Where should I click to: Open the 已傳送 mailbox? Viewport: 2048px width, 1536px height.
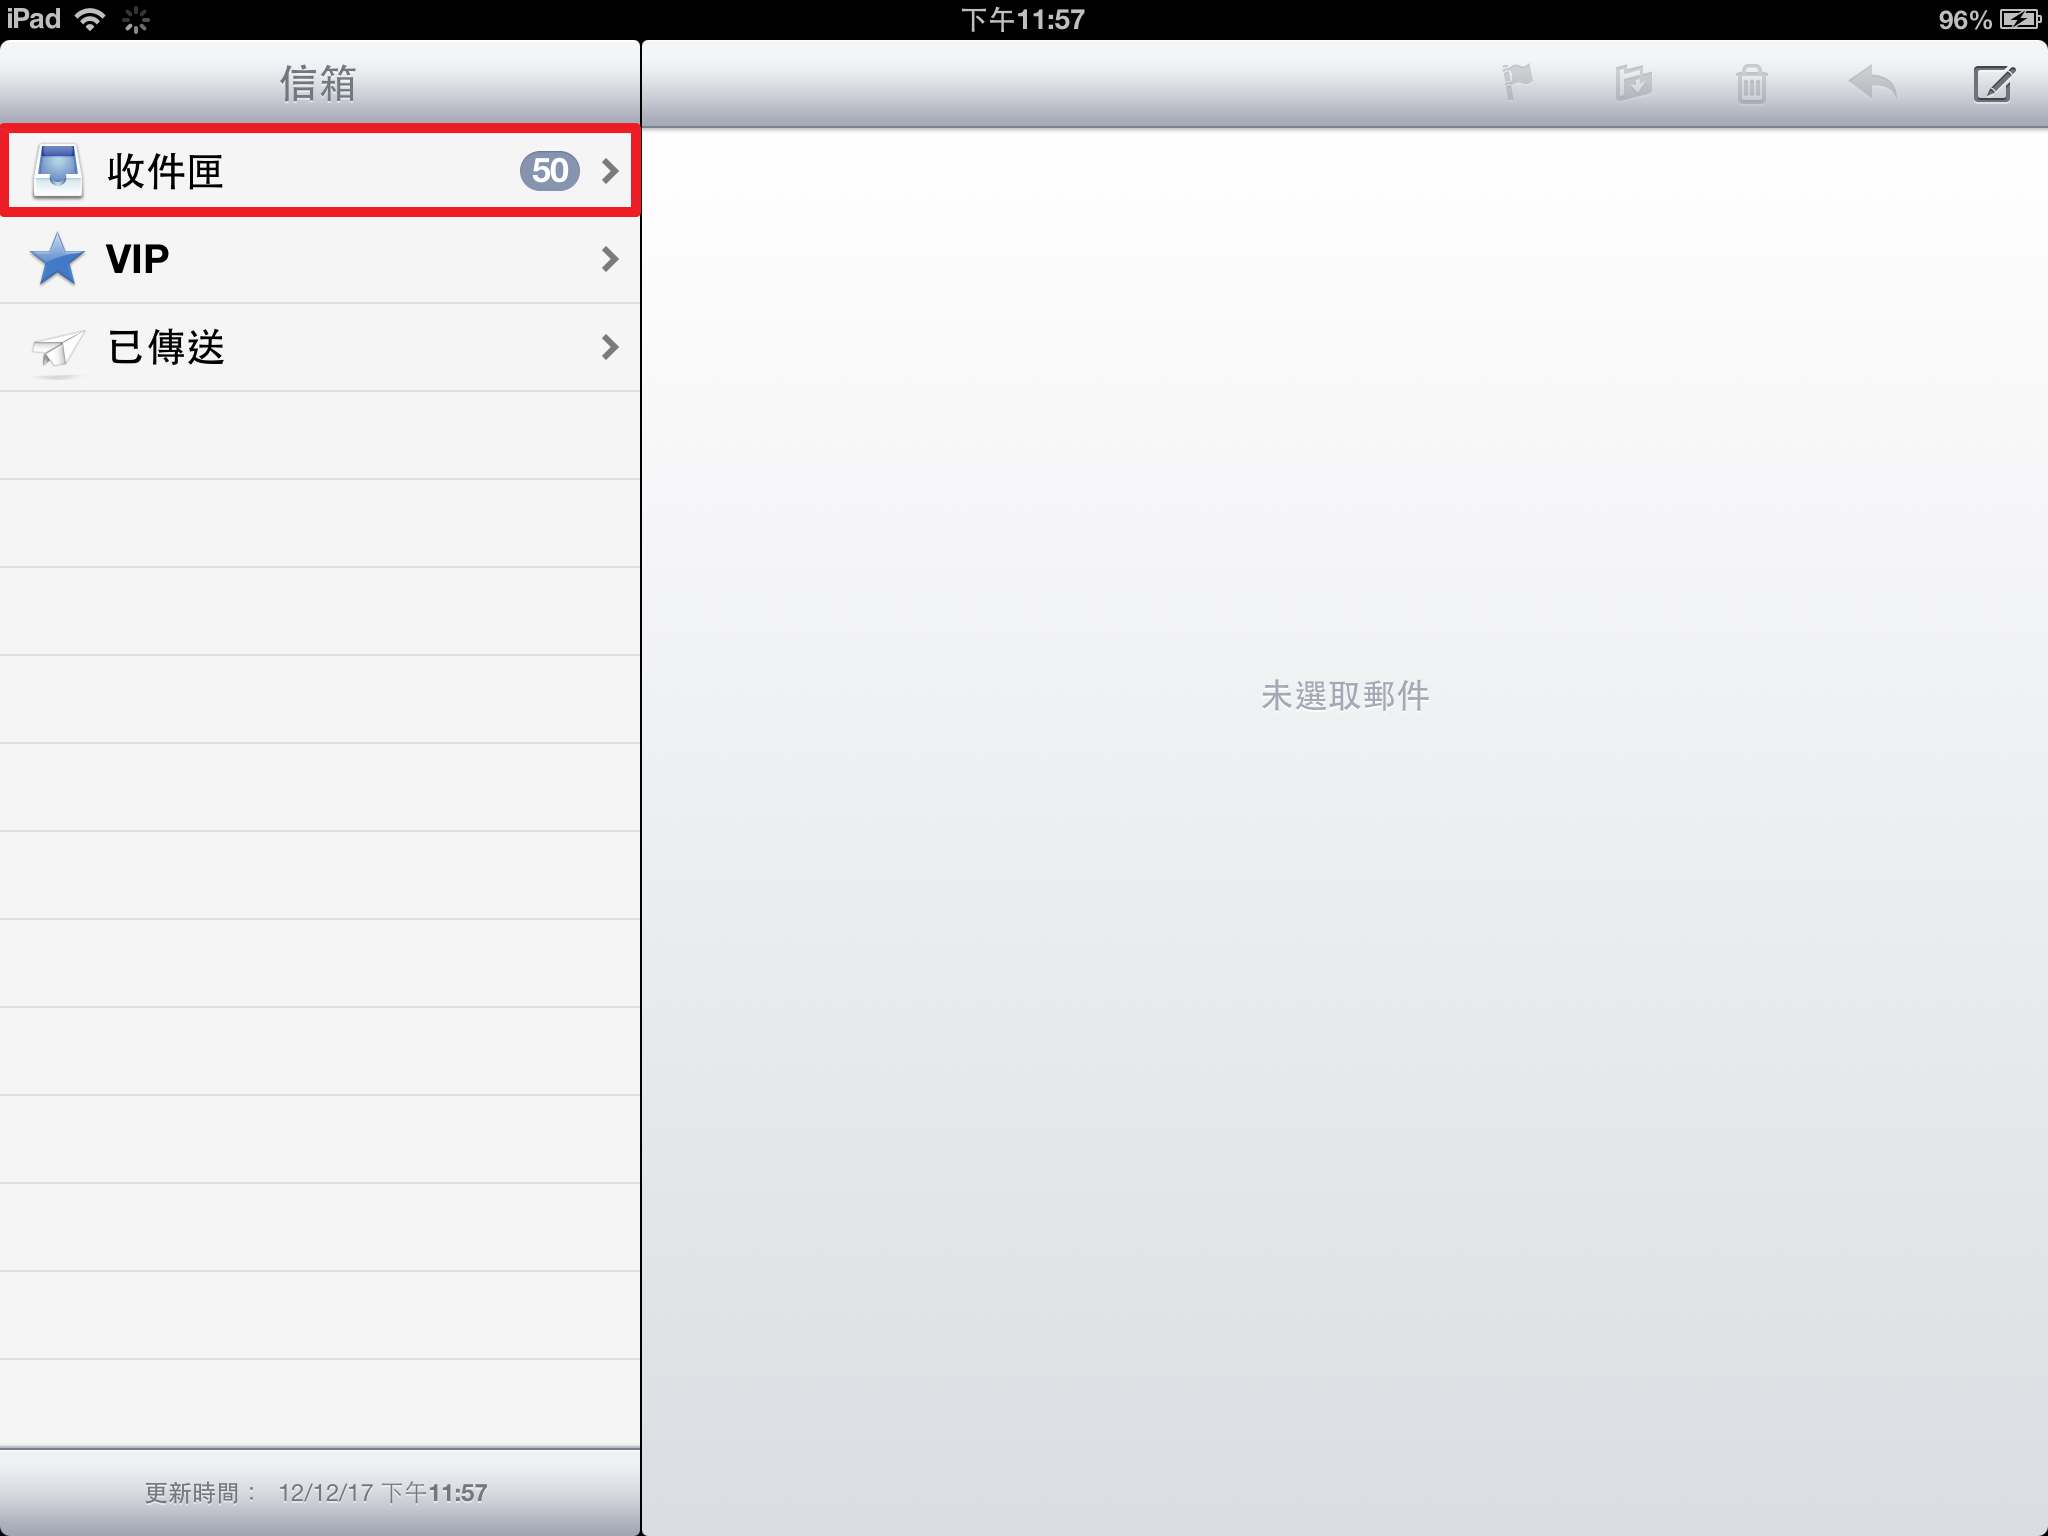pos(320,347)
